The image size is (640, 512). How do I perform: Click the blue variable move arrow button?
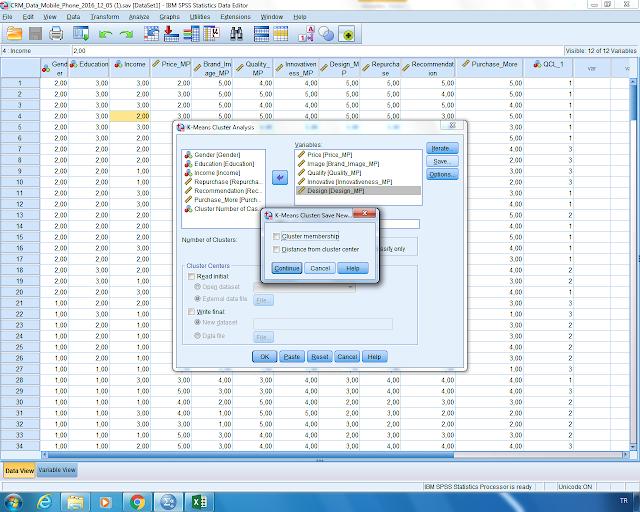pyautogui.click(x=280, y=176)
